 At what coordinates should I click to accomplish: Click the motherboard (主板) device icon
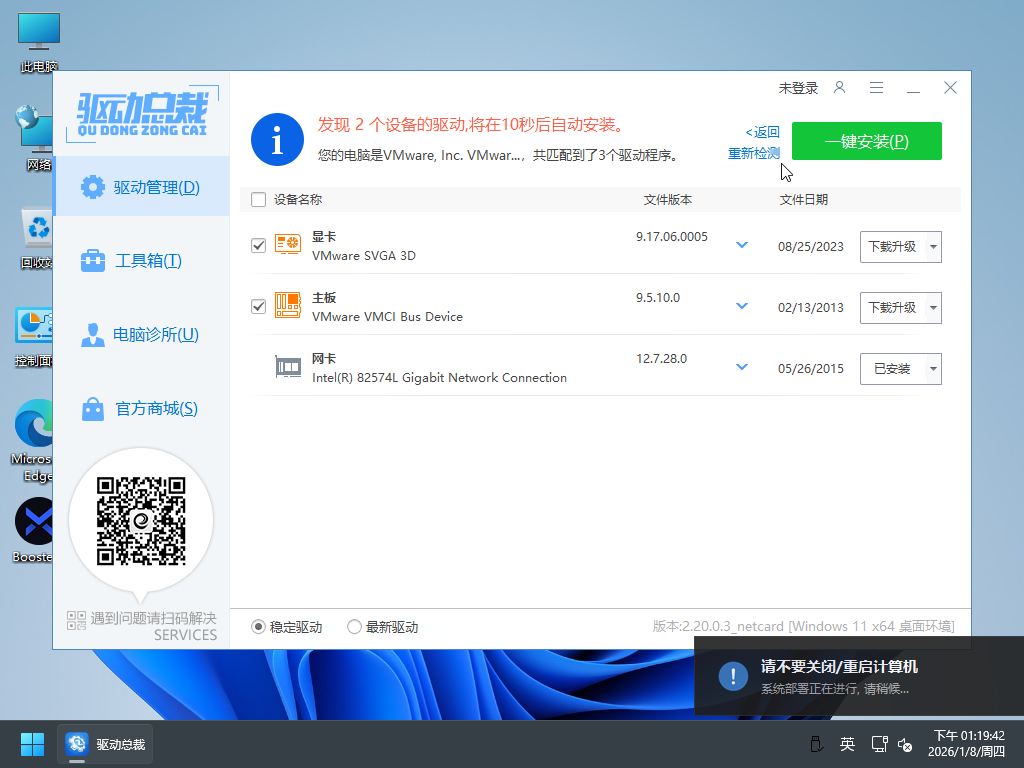coord(288,306)
